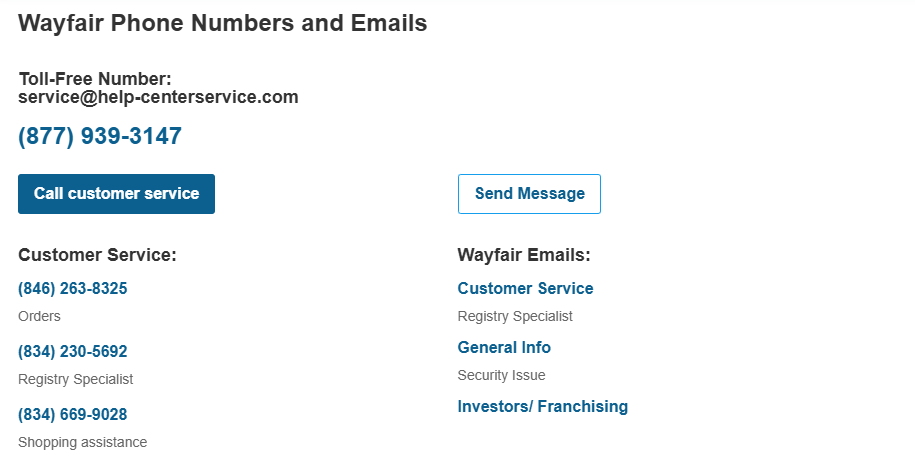Click the word Emails in the page heading
Image resolution: width=915 pixels, height=473 pixels.
[389, 23]
